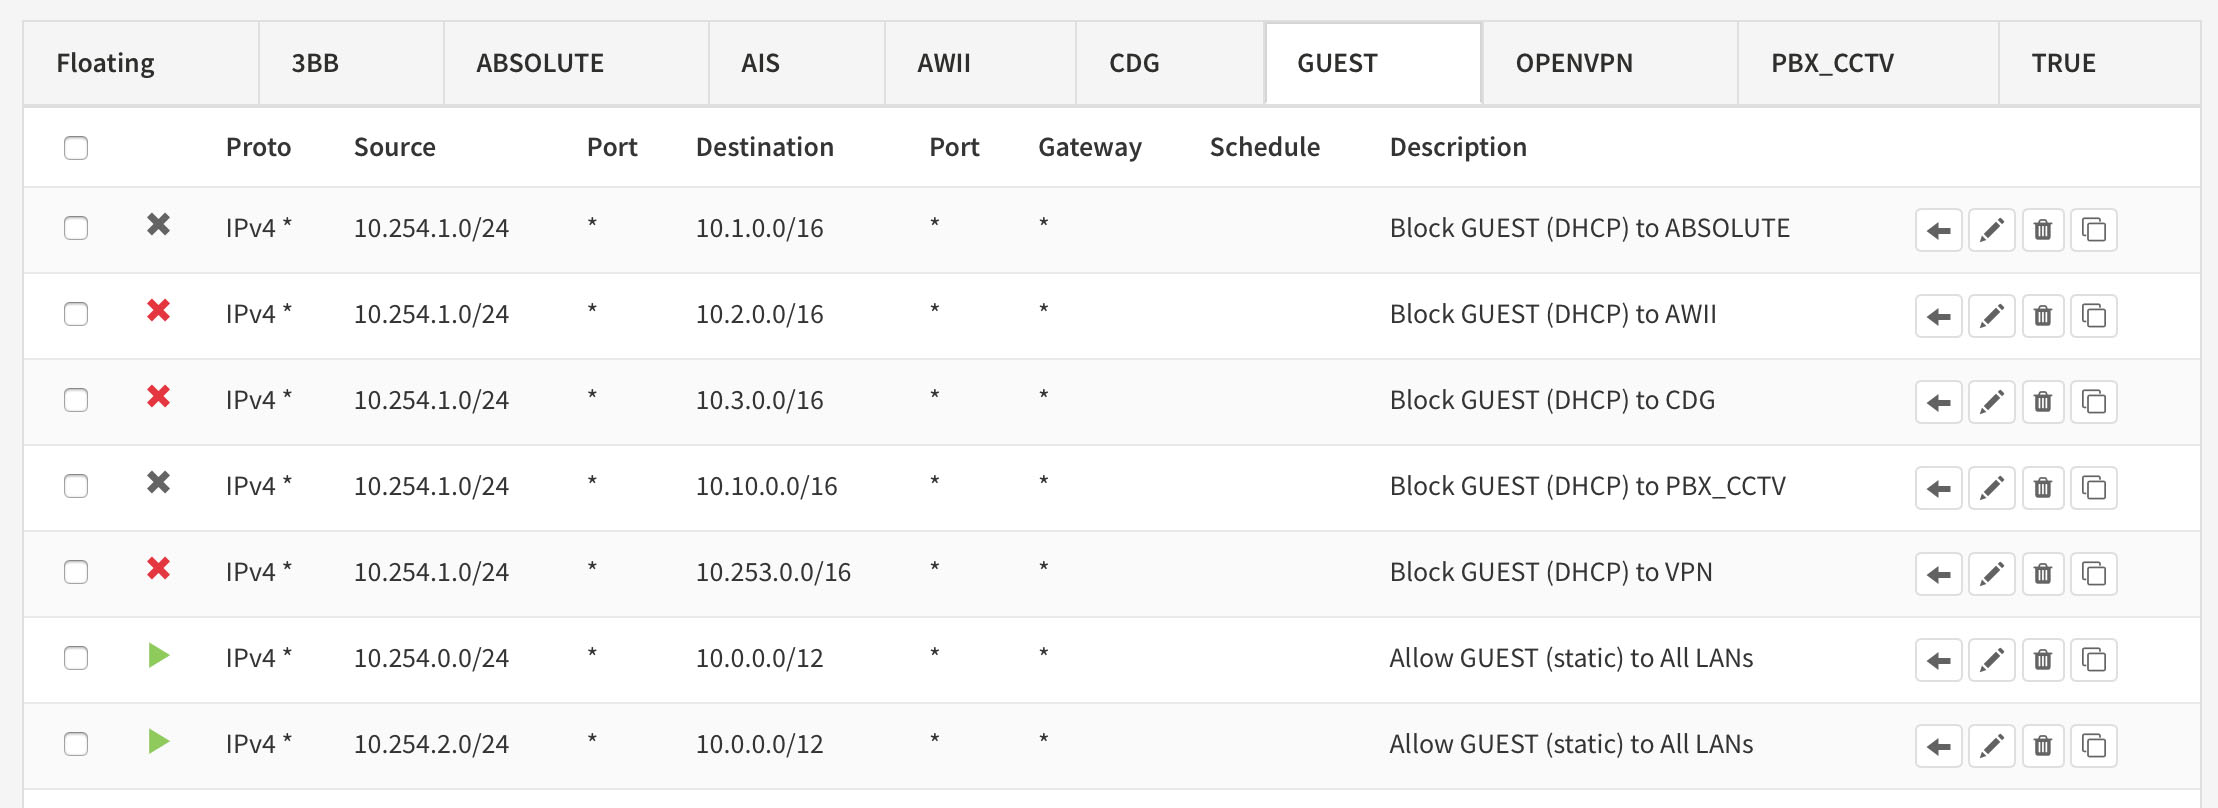
Task: Check the box for the 10.254.2.0/24 rule
Action: 76,744
